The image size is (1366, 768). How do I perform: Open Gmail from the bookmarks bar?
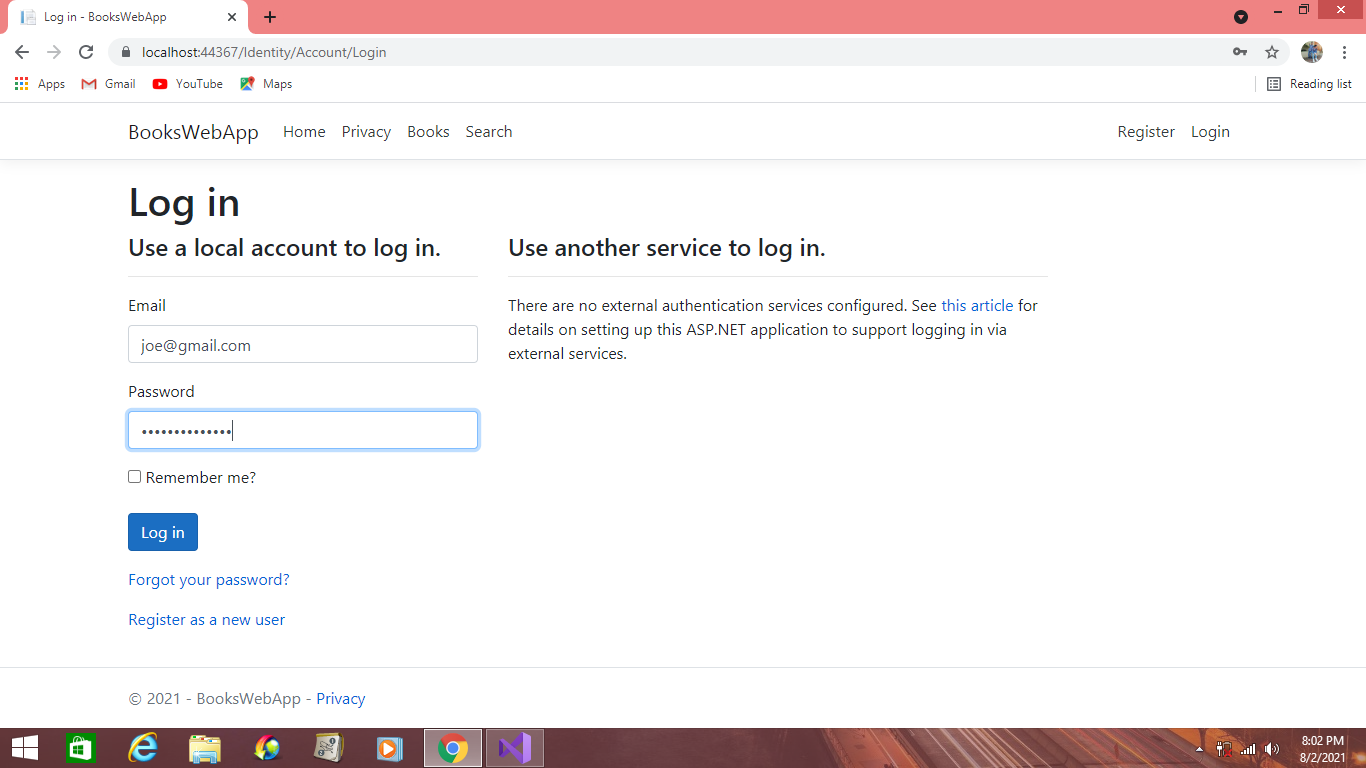107,84
